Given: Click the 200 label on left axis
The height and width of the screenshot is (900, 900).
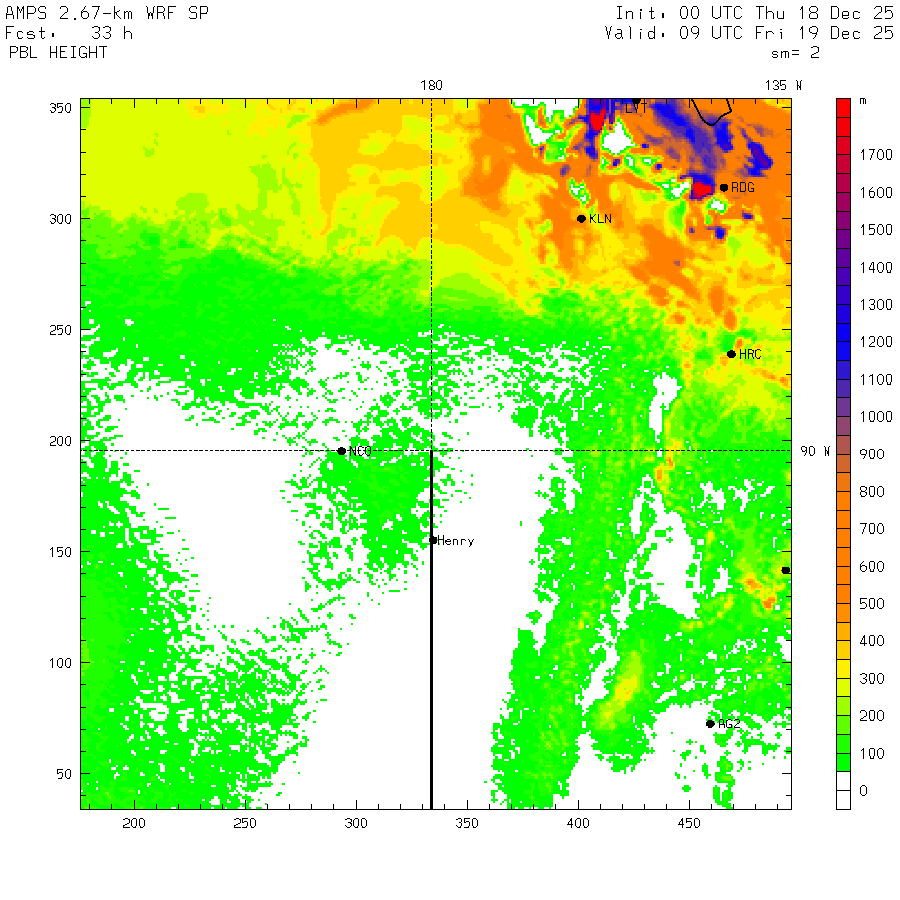Looking at the screenshot, I should click(60, 441).
